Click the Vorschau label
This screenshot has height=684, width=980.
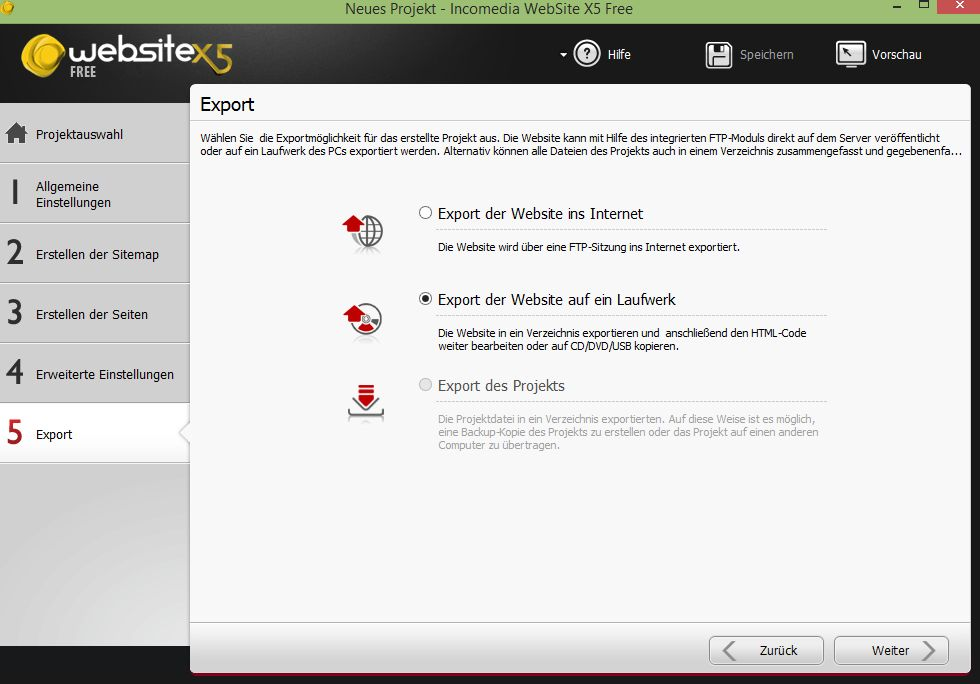click(x=897, y=55)
